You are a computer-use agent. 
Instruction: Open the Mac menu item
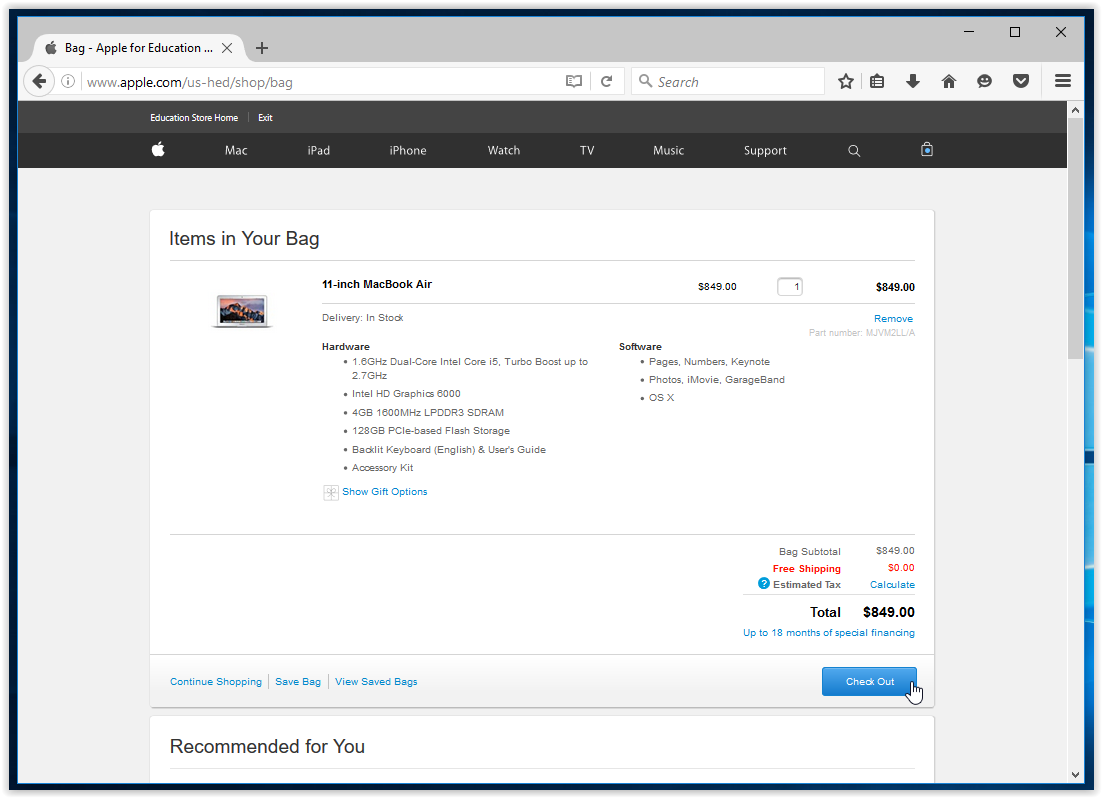point(236,150)
